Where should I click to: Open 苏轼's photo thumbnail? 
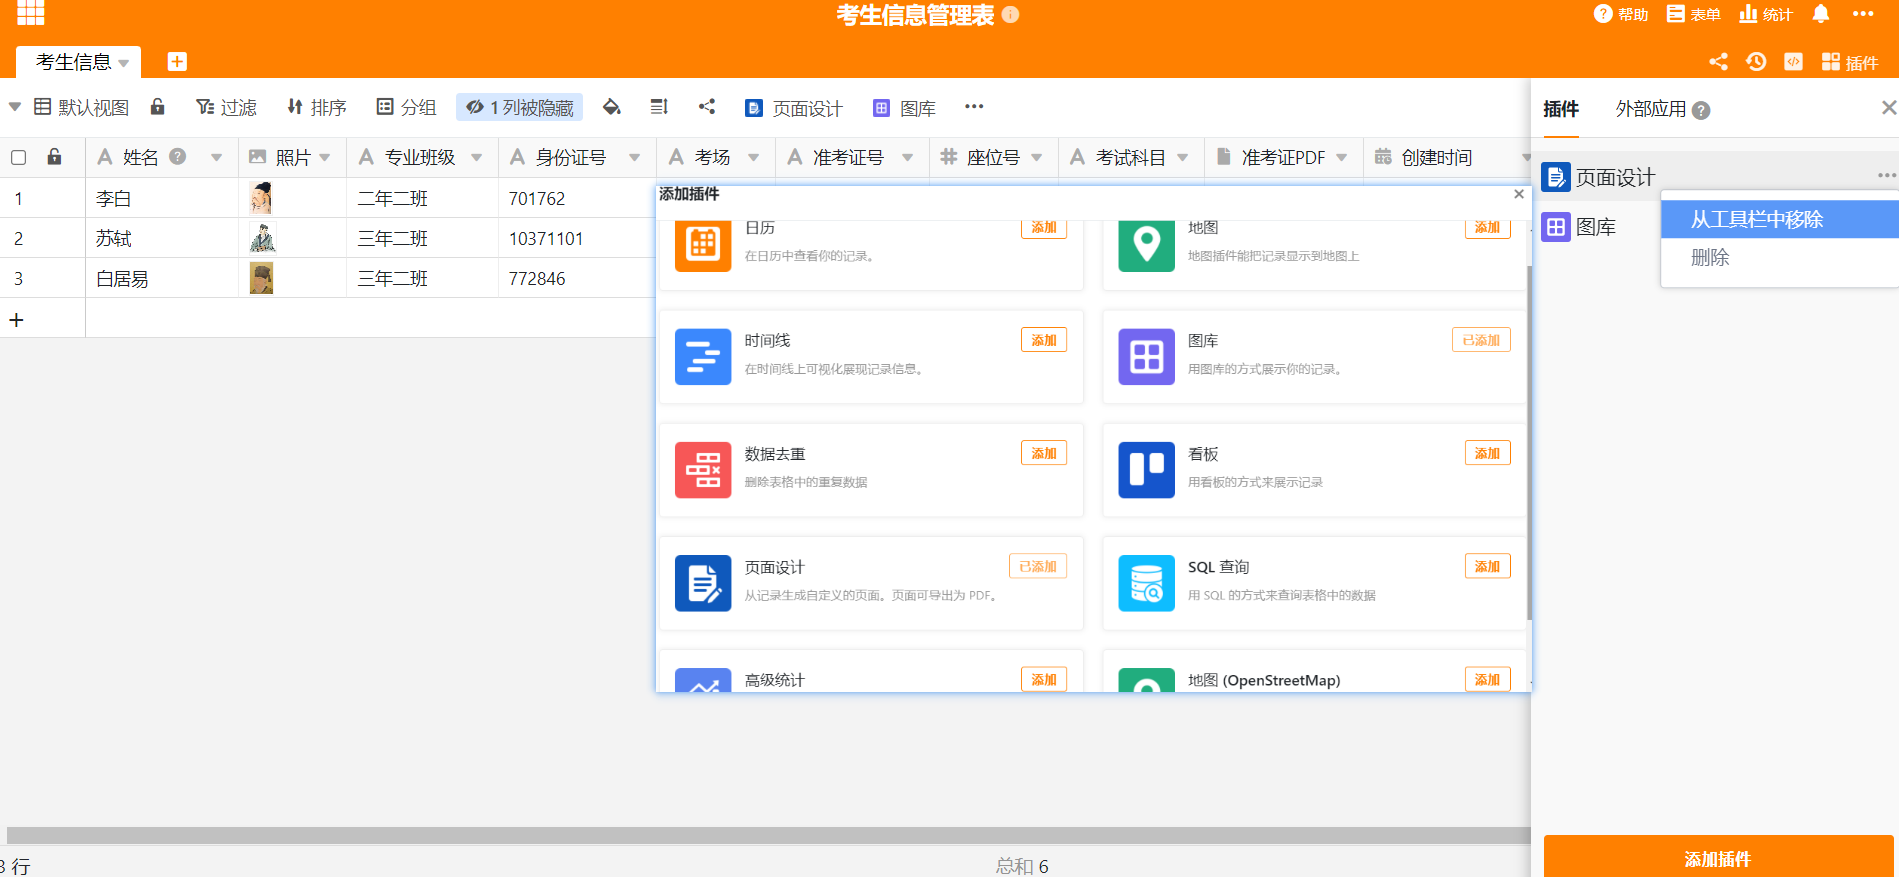(262, 238)
